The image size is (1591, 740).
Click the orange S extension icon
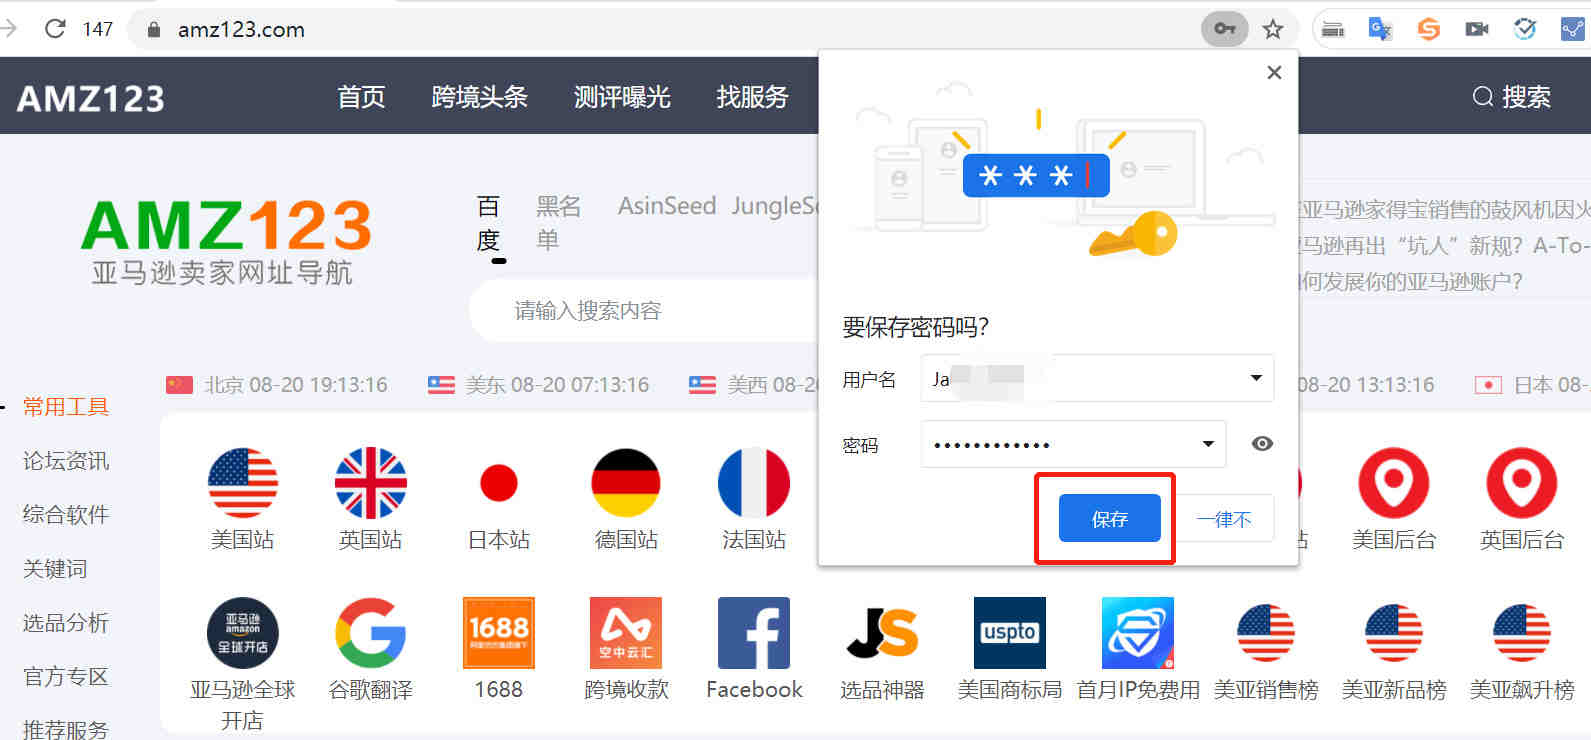pos(1429,29)
